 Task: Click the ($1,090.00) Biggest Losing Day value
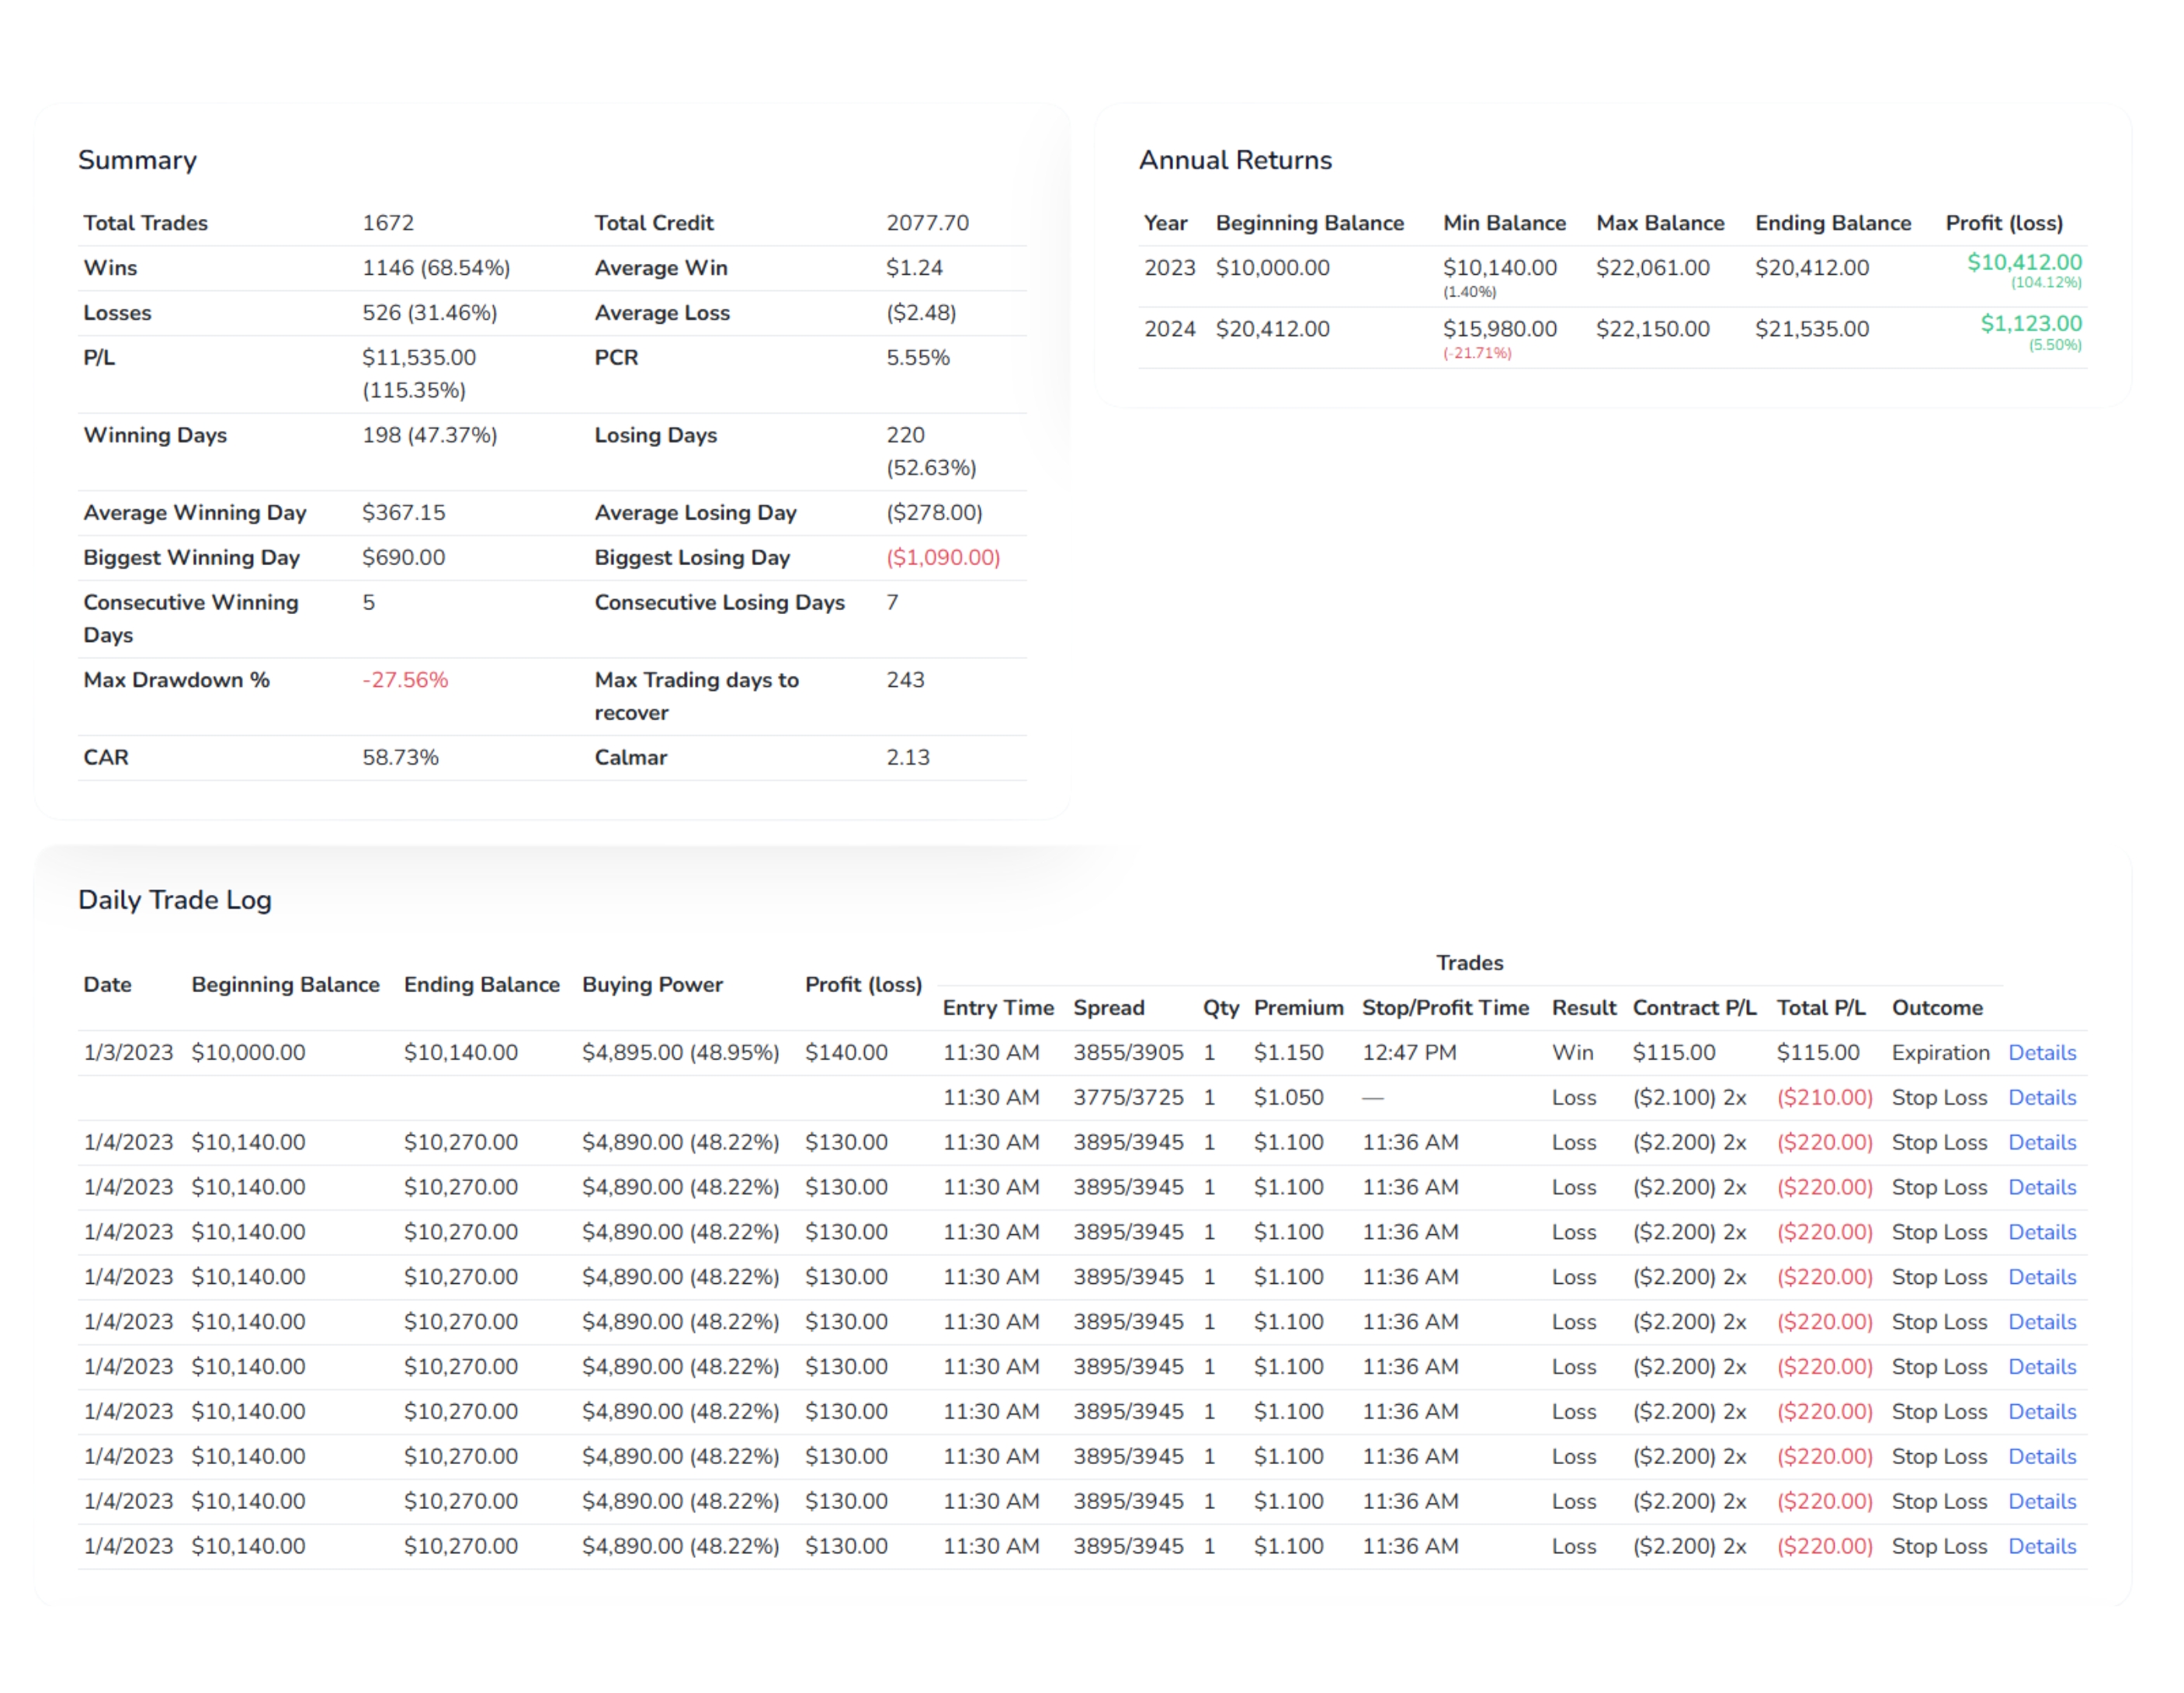pyautogui.click(x=942, y=558)
